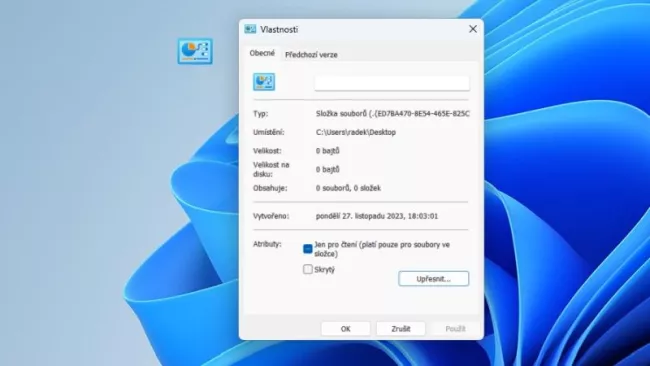Click the Velikost value 0 bajtů
Viewport: 650px width, 366px height.
(327, 151)
